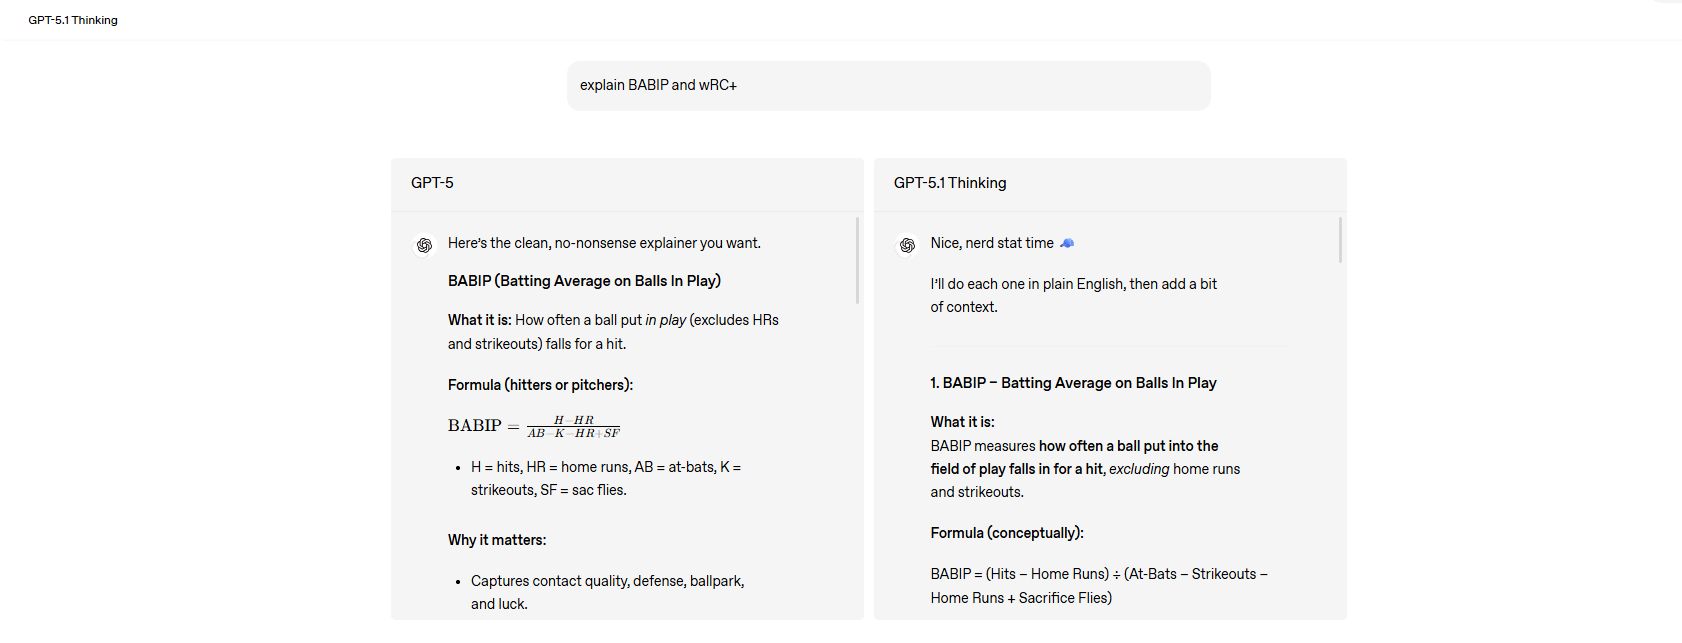Click the 'BABIP (Batting Average on Balls In Play)' heading
This screenshot has height=643, width=1682.
tap(584, 281)
